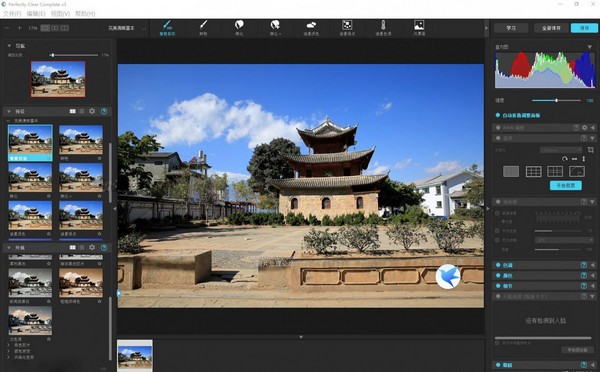600x372 pixels.
Task: Open the 编辑(E) menu
Action: [36, 13]
